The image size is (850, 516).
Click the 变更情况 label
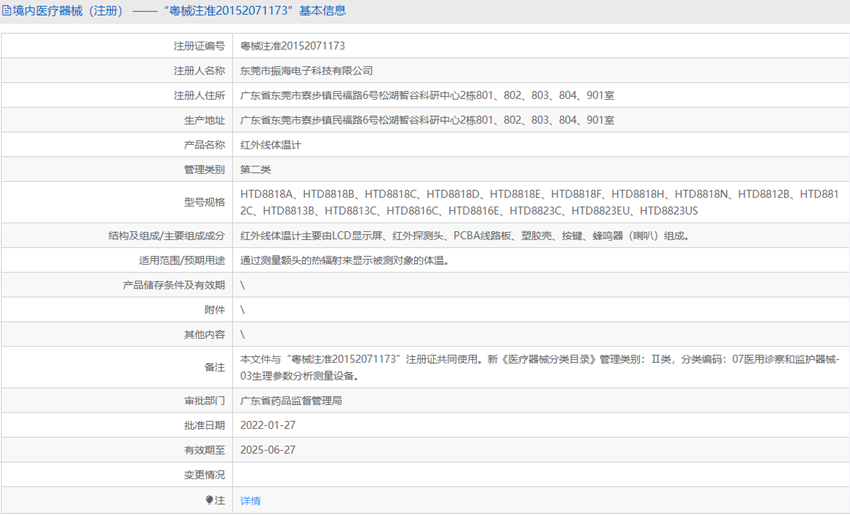pyautogui.click(x=204, y=475)
